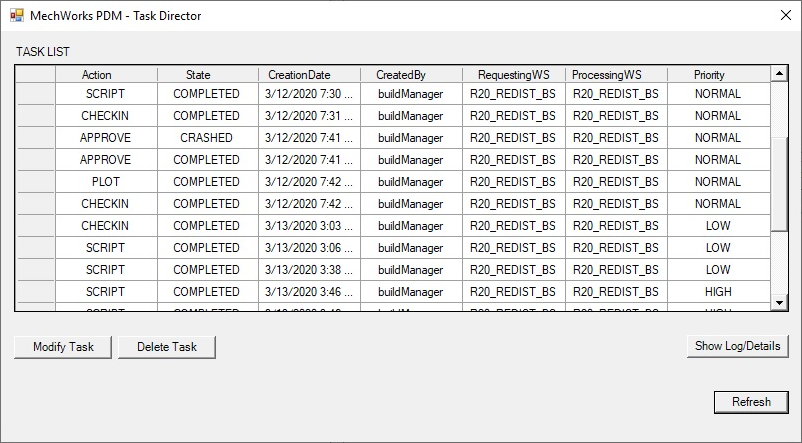Screen dimensions: 802x443
Task: Click the 3/13/2020 3:46 creation date cell
Action: [x=309, y=292]
